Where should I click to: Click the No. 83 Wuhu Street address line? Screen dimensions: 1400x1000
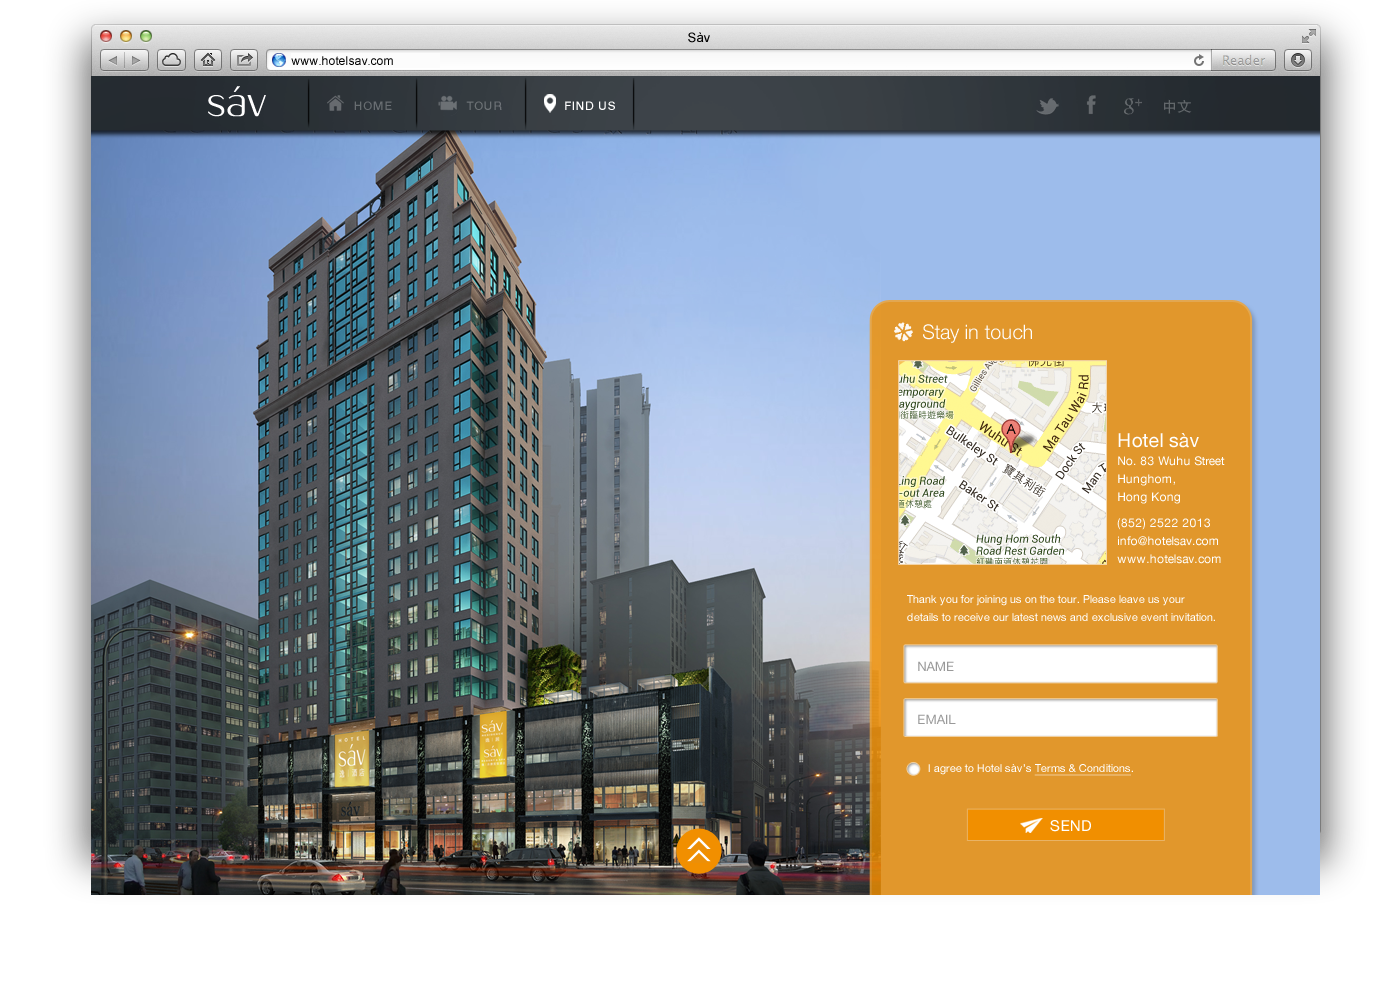[1171, 461]
